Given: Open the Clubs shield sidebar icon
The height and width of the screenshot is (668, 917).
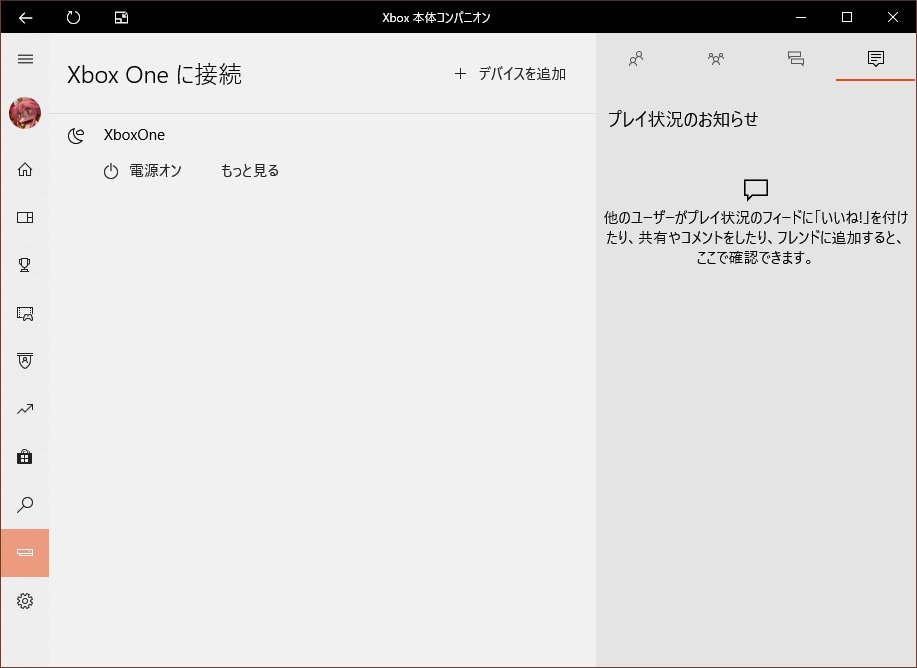Looking at the screenshot, I should pos(25,361).
